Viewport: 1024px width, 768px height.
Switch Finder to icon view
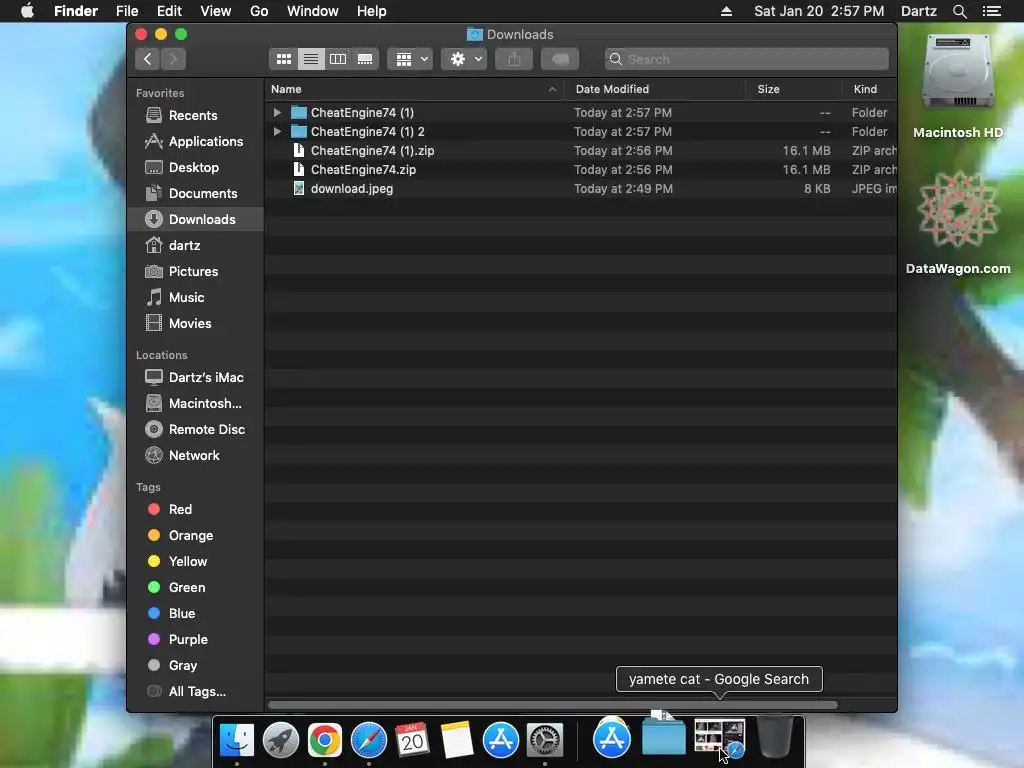pos(283,59)
